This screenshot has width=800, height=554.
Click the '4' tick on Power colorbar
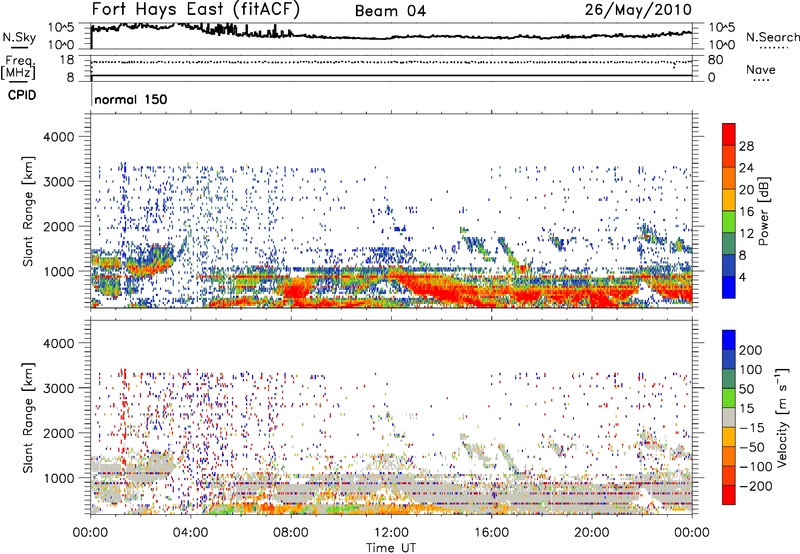coord(743,277)
